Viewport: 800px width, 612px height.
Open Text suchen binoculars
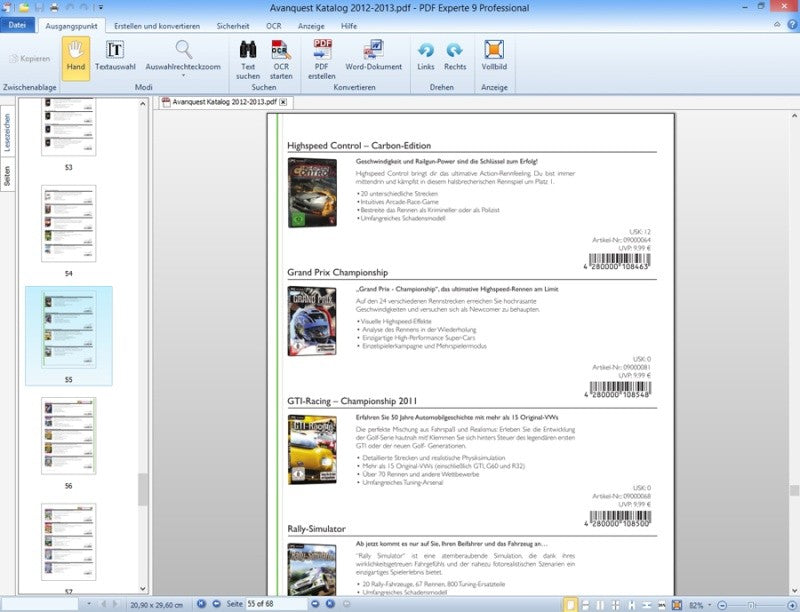(248, 60)
